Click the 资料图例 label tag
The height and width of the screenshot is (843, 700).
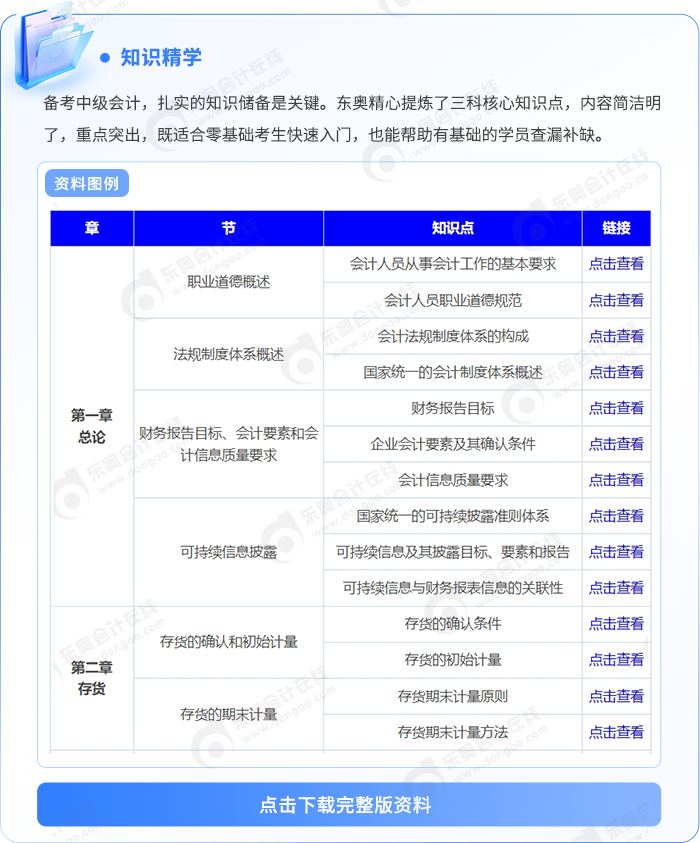pyautogui.click(x=87, y=184)
